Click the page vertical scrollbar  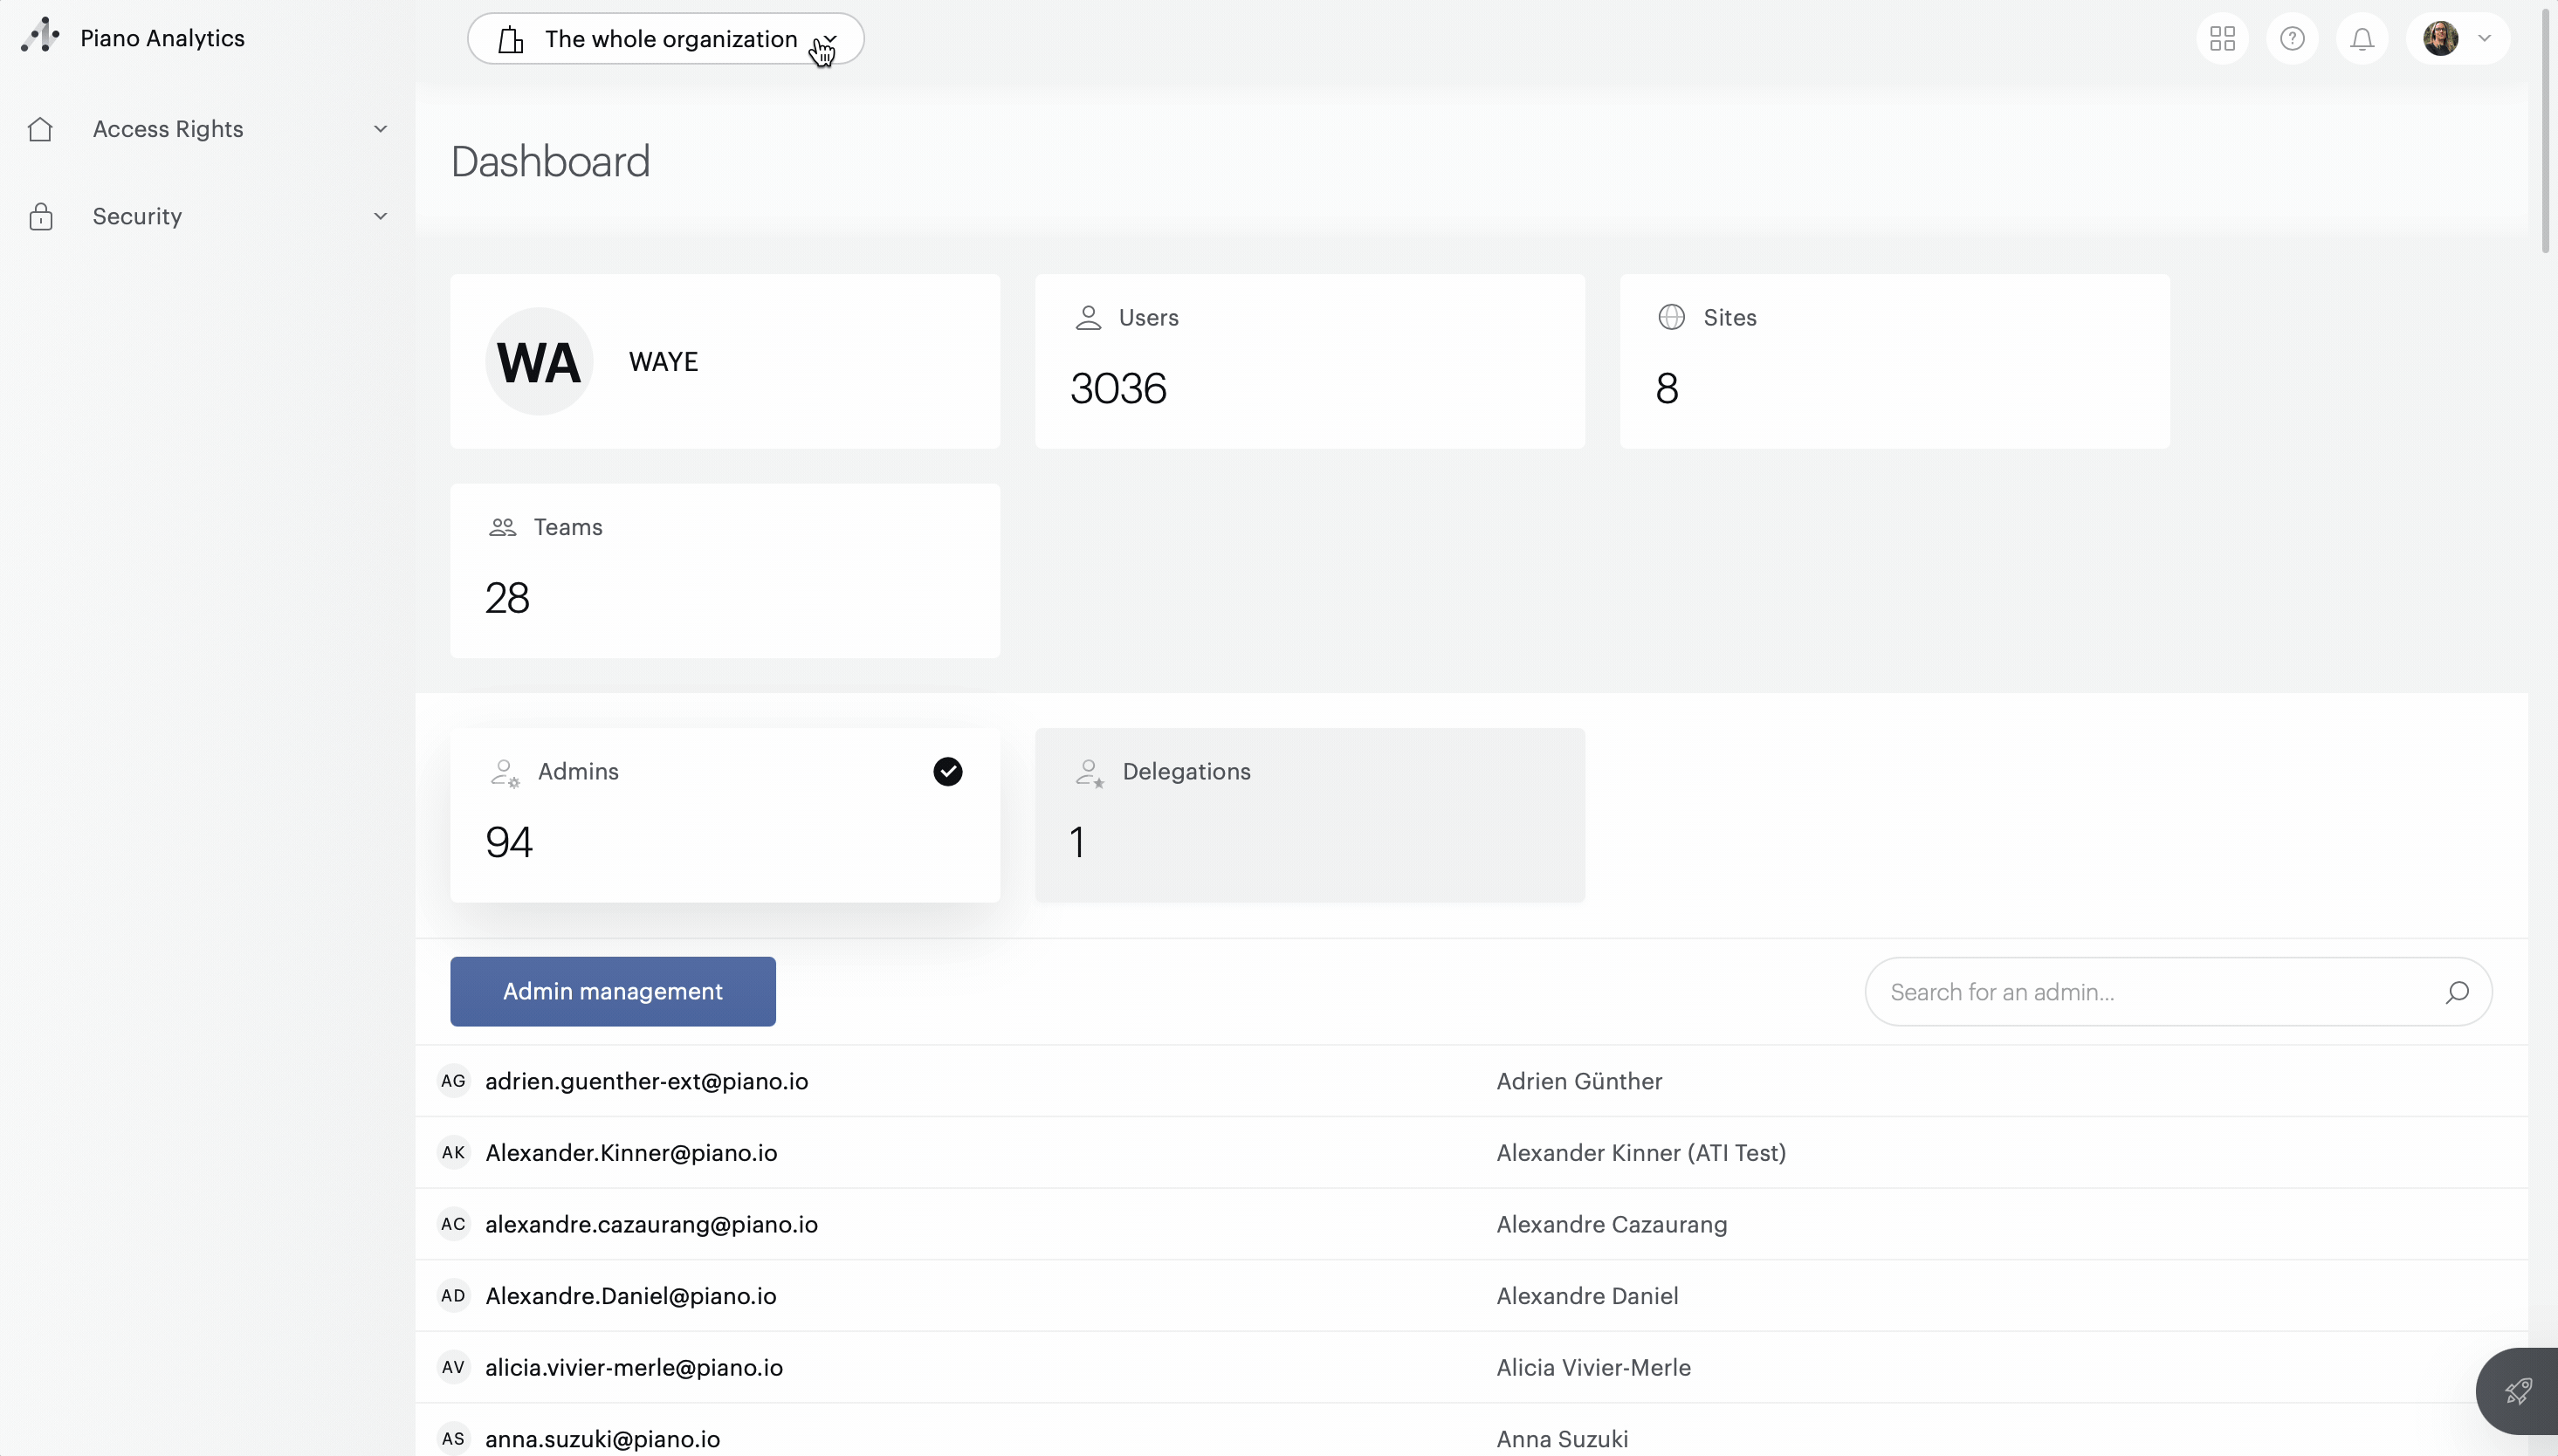coord(2546,130)
